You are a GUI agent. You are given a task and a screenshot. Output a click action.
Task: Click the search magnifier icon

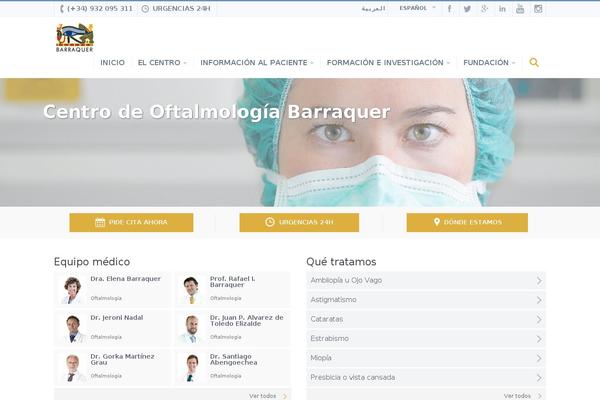pos(534,62)
